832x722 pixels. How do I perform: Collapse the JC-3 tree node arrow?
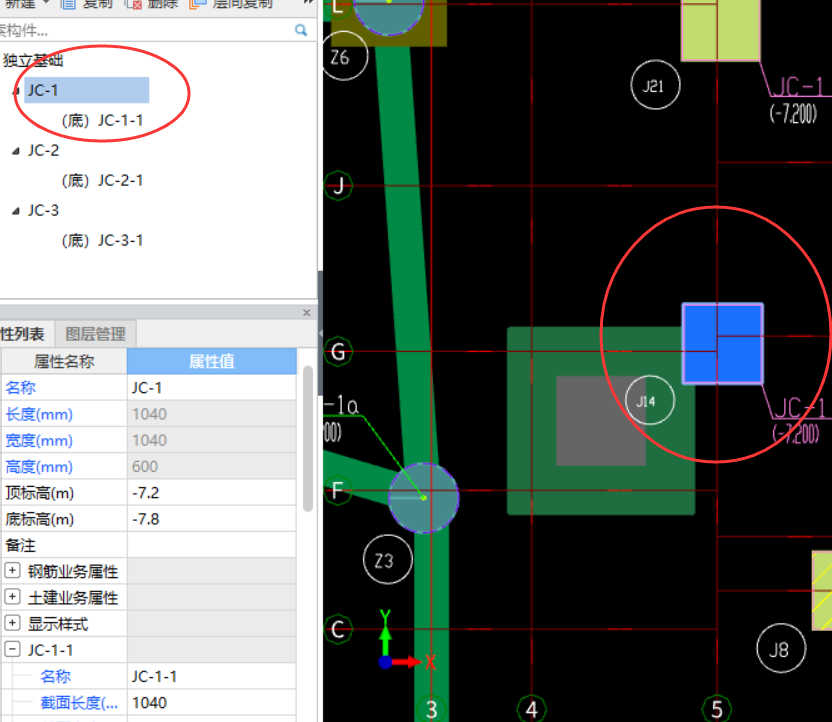16,211
